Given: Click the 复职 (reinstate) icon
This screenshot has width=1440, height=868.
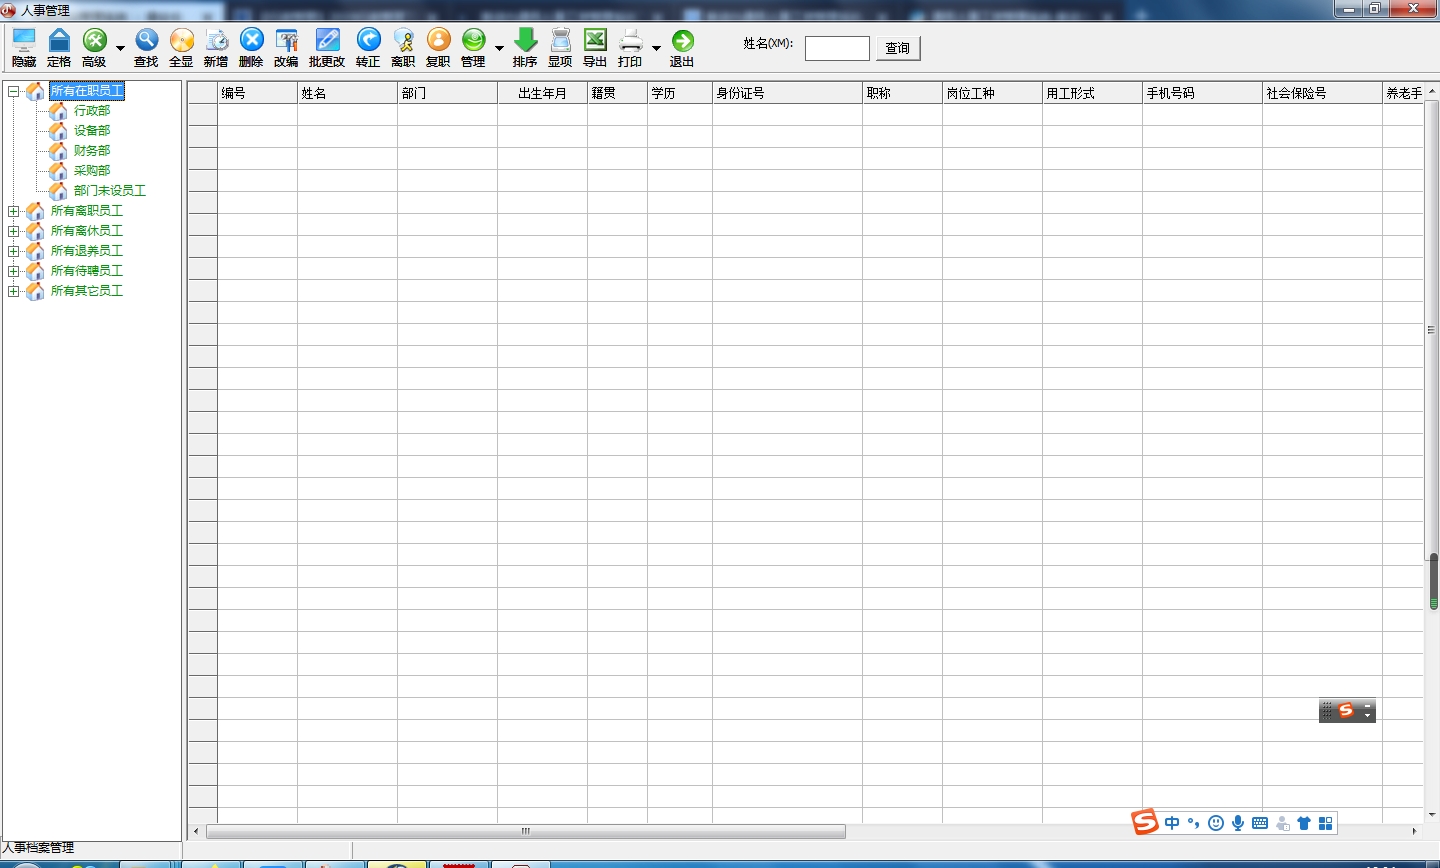Looking at the screenshot, I should point(438,47).
